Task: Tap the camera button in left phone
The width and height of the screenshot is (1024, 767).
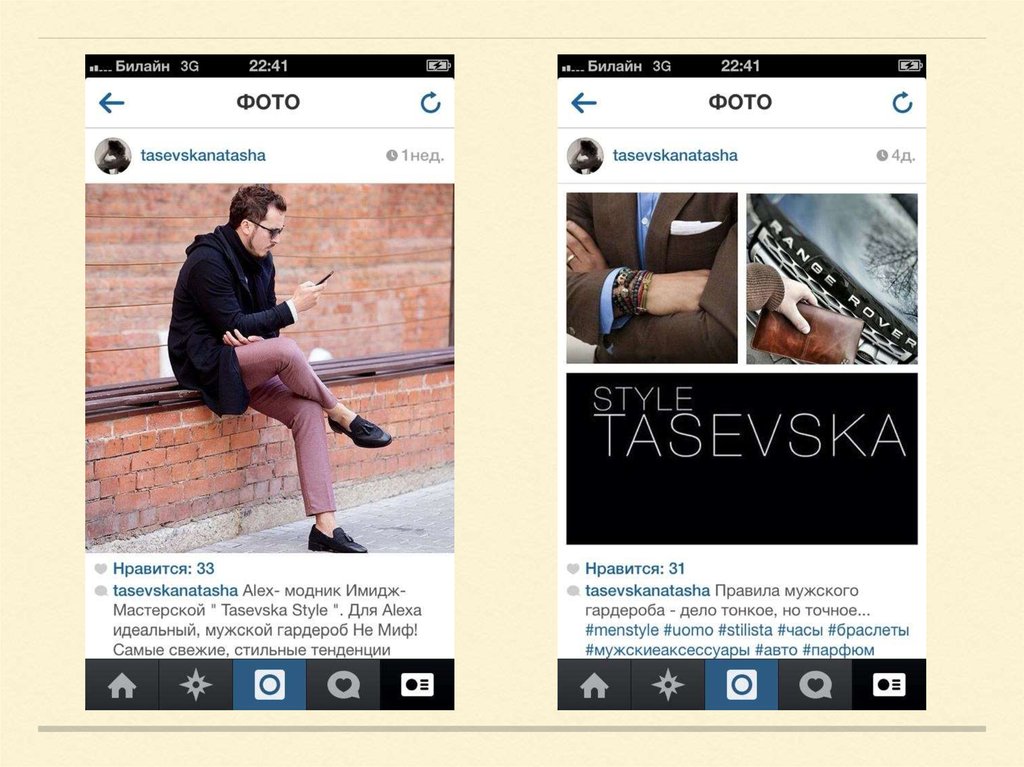Action: (269, 685)
